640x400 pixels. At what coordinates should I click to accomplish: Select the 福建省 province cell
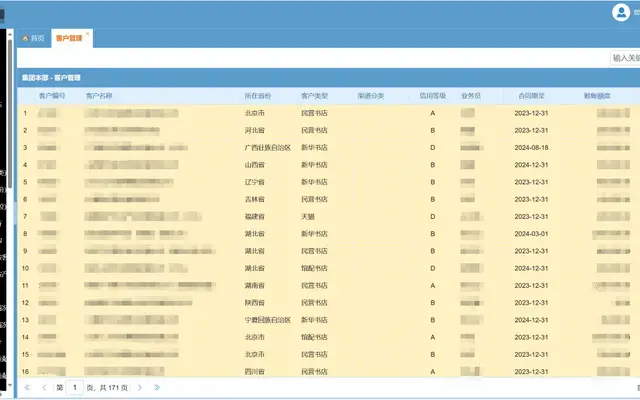click(255, 216)
